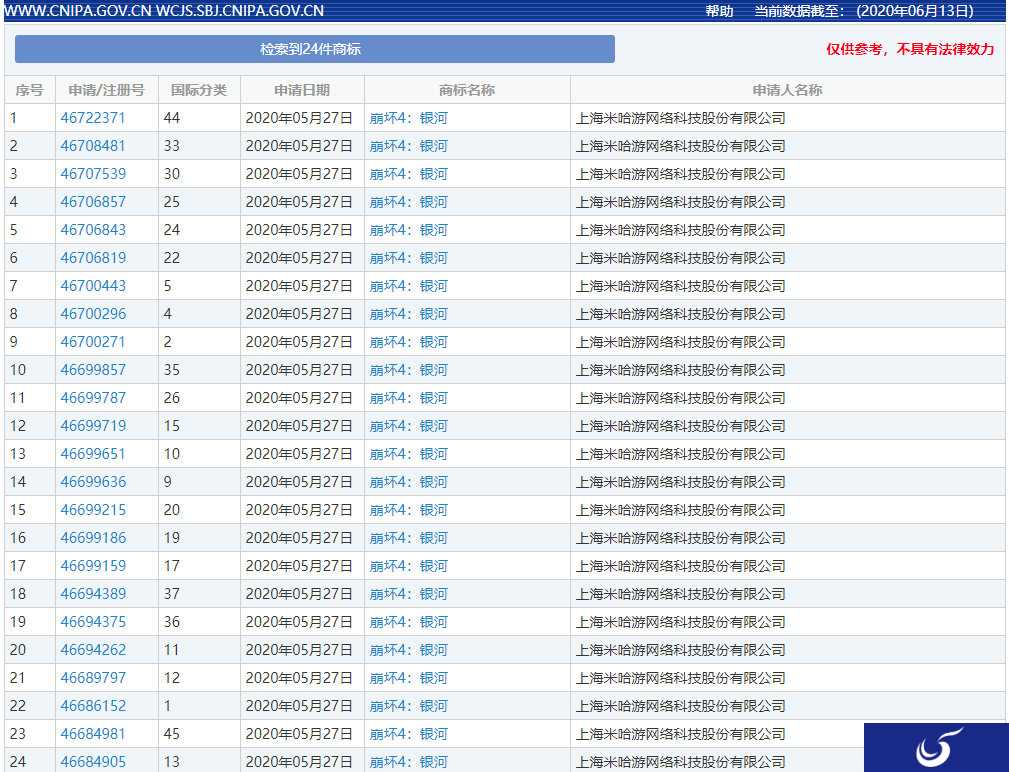Click the 商标名称 column header
Screen dimensions: 1009x772
[x=467, y=90]
